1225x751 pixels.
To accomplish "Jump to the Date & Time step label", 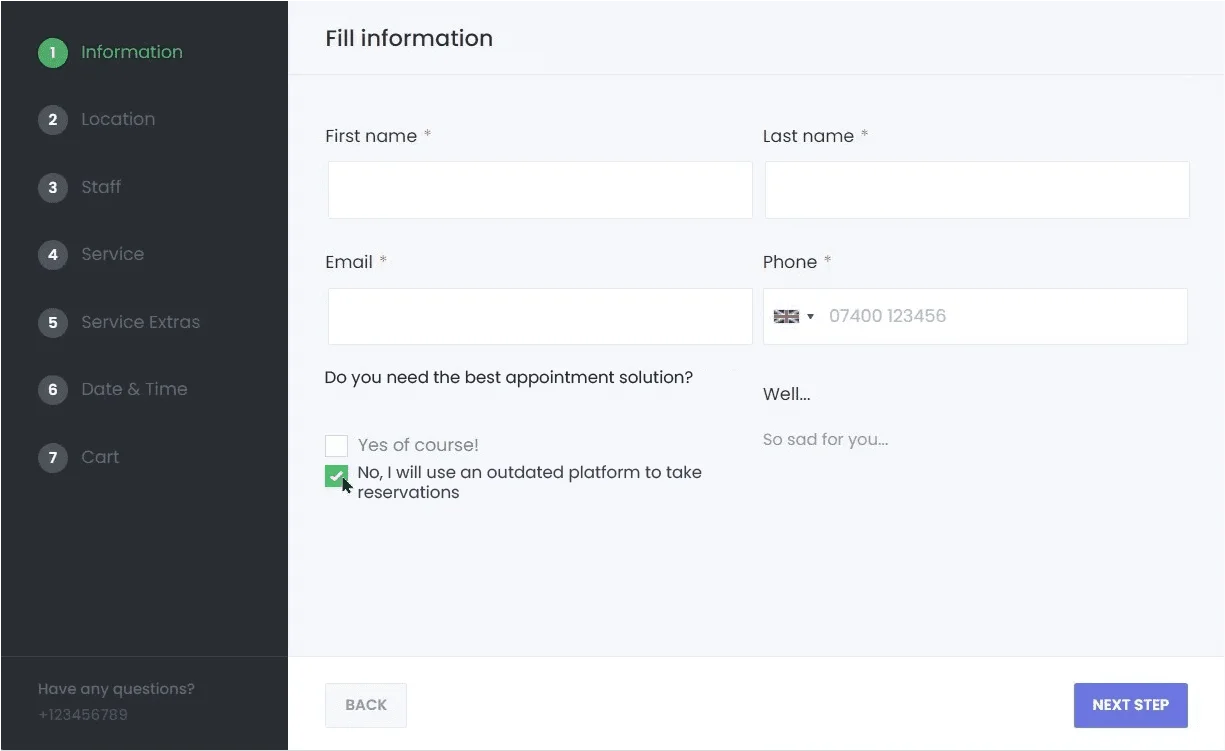I will [134, 389].
